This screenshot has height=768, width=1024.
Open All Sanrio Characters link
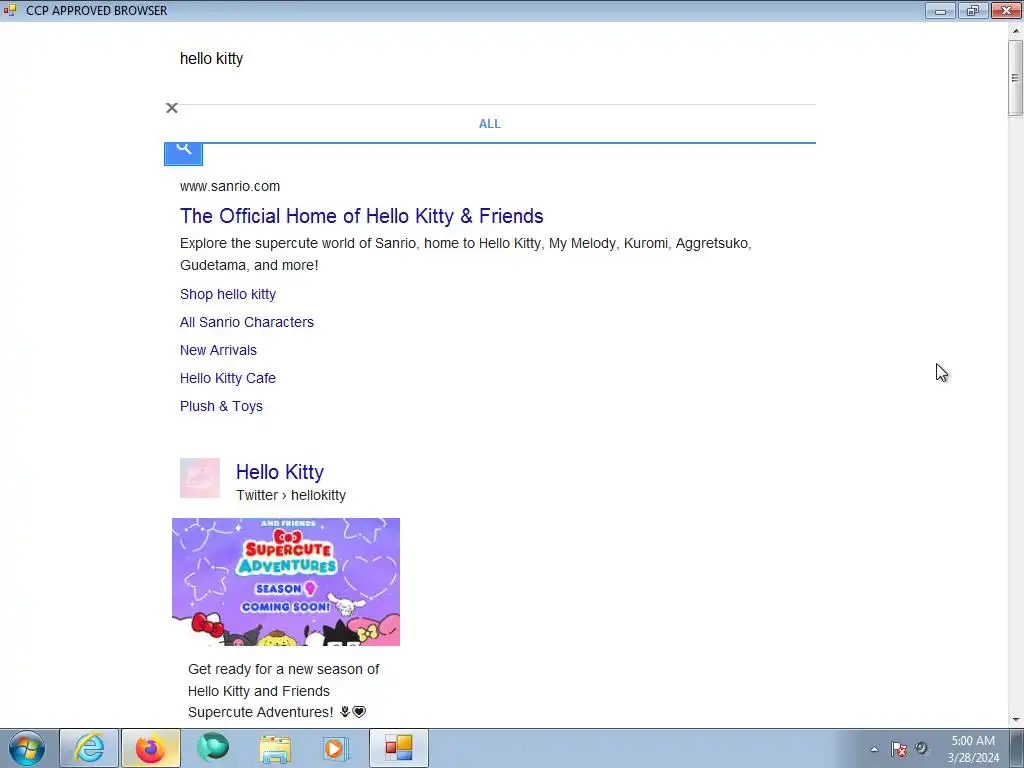[247, 322]
